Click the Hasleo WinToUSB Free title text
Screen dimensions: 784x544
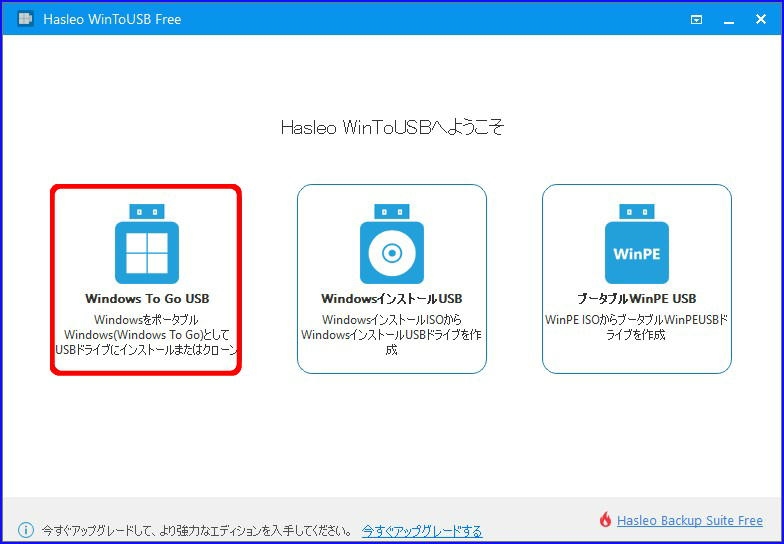pos(112,19)
